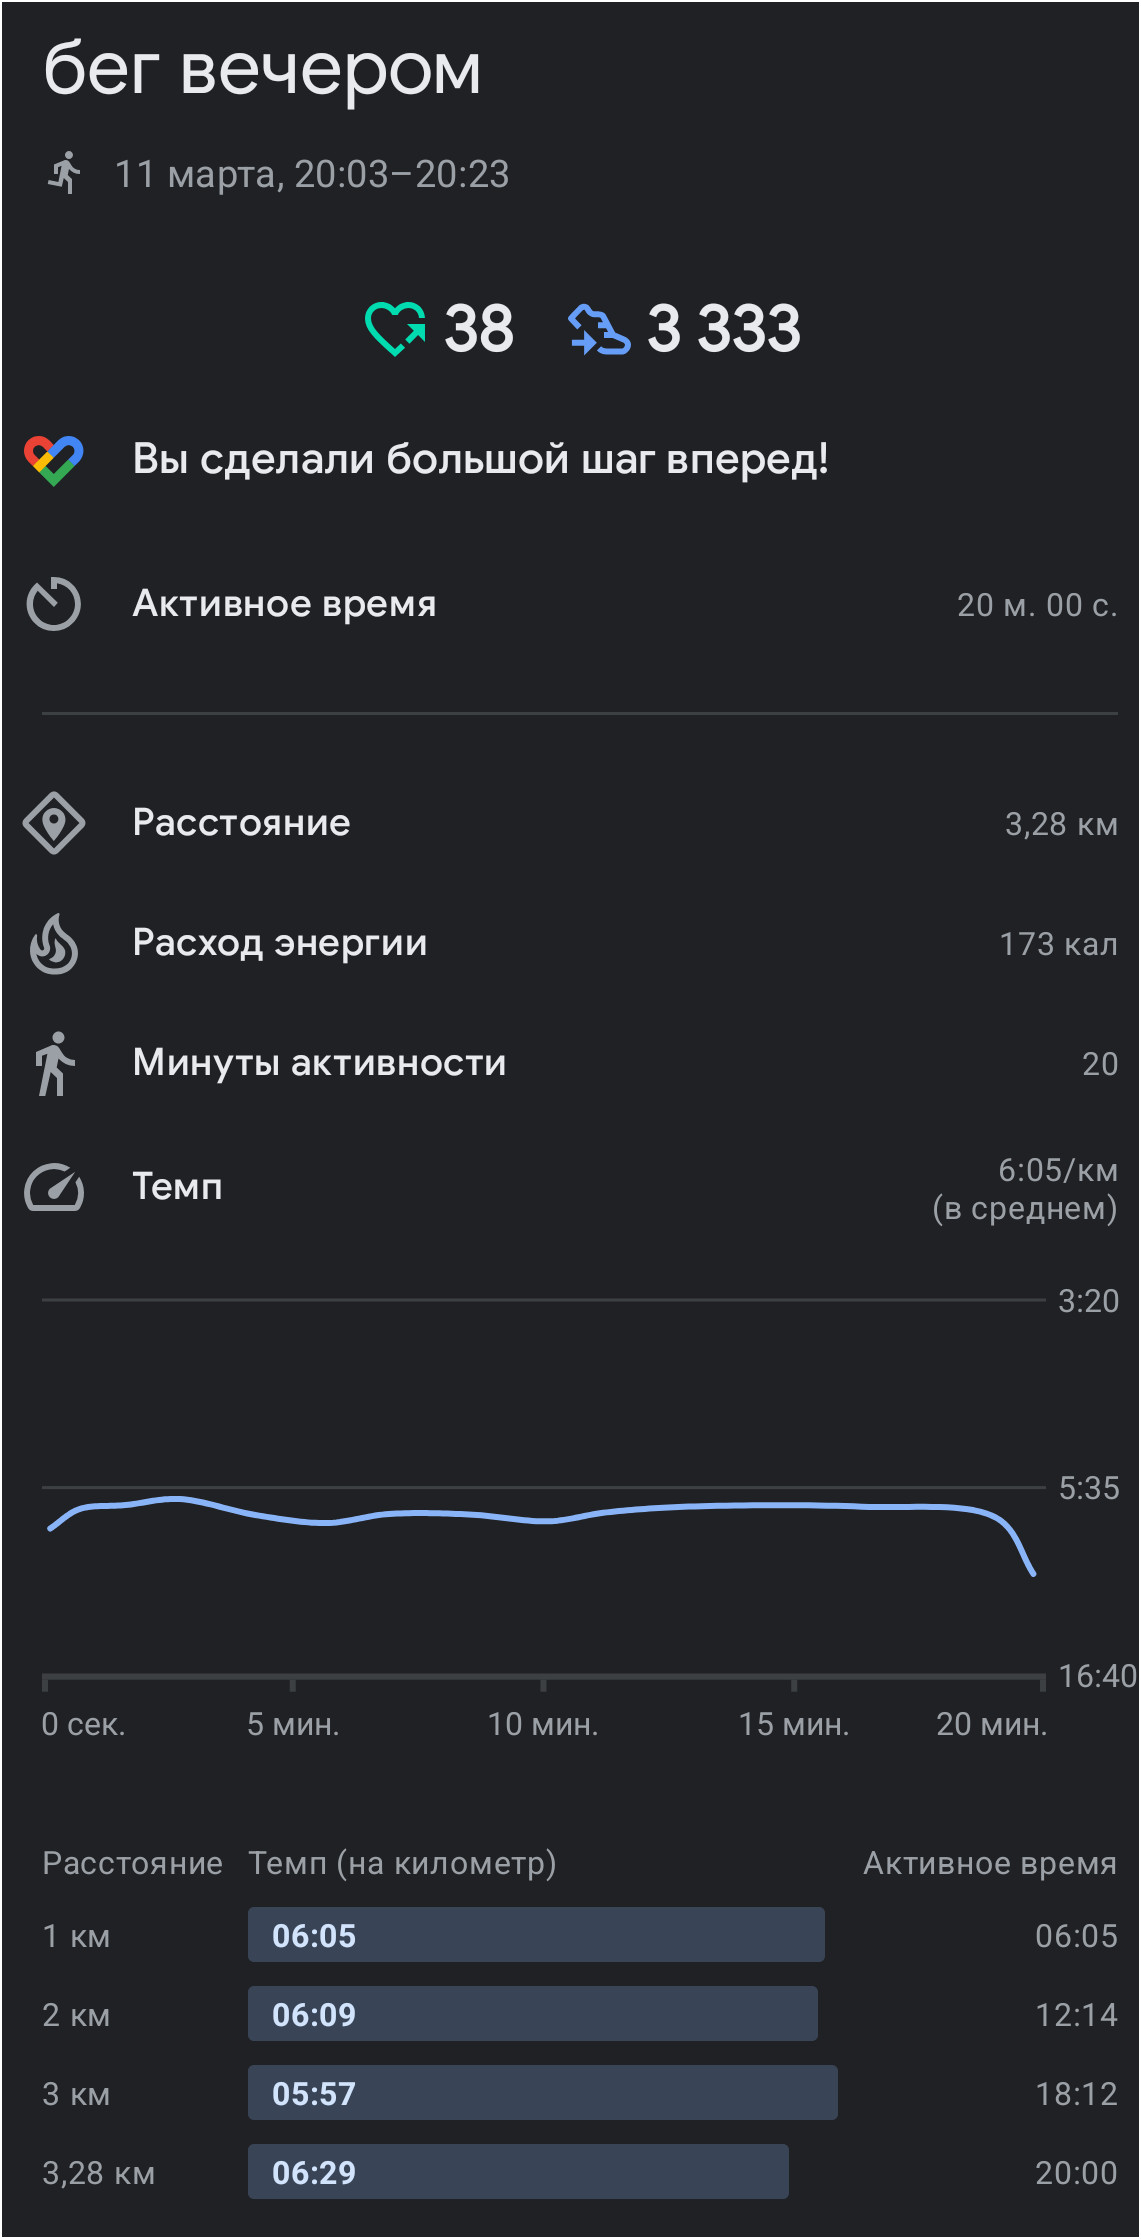Tap the 10 мин. marker on chart axis

(x=543, y=1724)
